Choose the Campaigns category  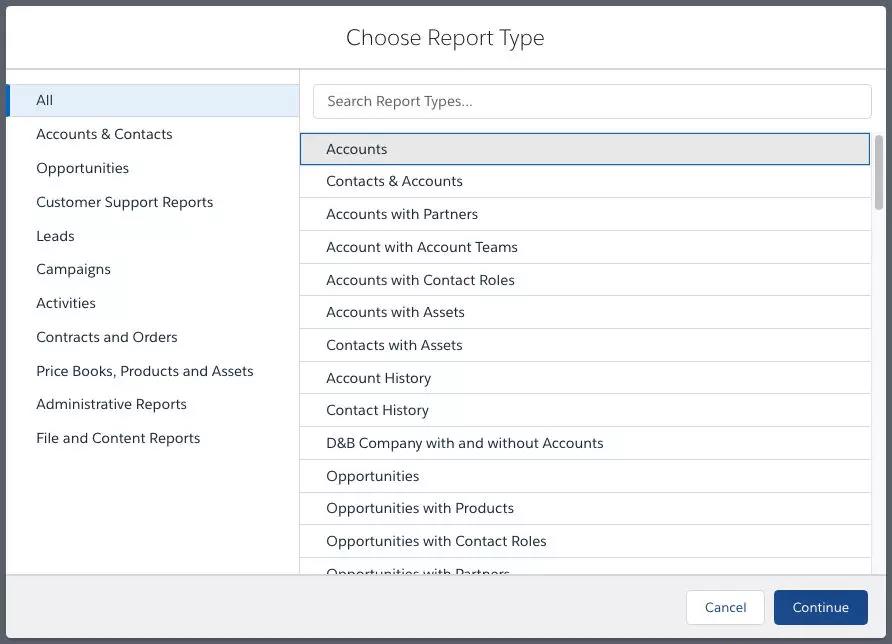click(73, 269)
